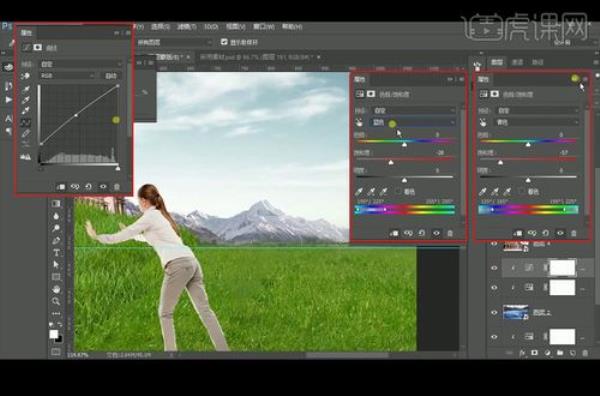Open the Window (W) menu
Viewport: 600px width, 396px height.
264,27
